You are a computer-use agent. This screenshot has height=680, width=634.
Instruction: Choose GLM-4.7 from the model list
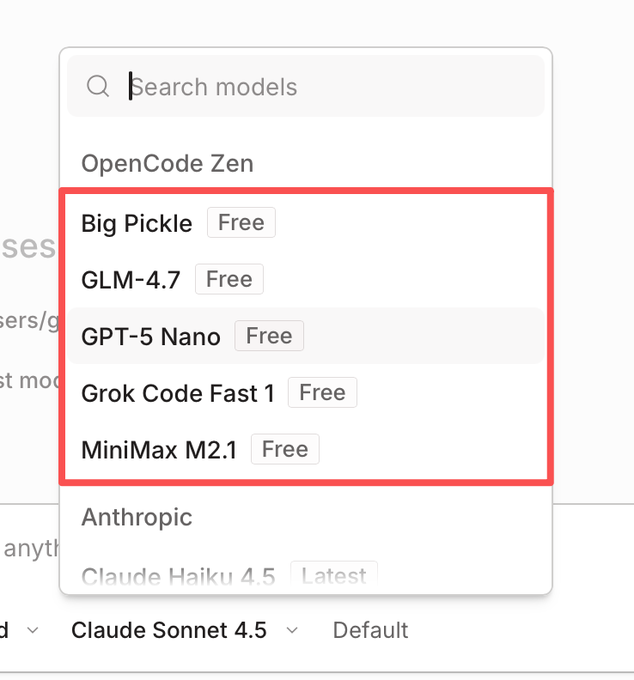(130, 280)
